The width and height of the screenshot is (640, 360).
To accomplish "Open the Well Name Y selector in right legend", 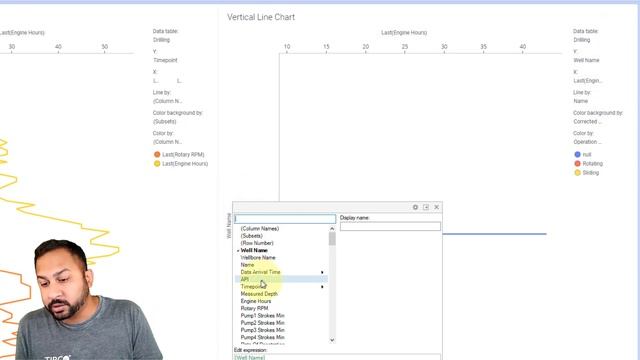I will point(586,60).
